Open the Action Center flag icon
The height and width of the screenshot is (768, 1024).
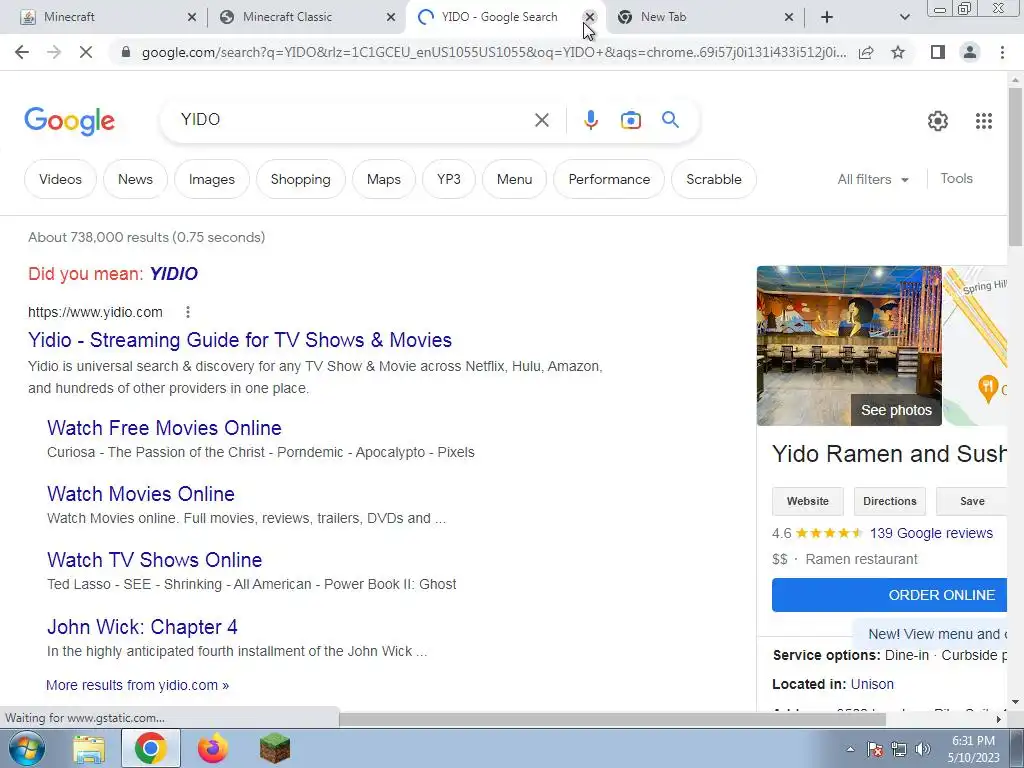pyautogui.click(x=875, y=749)
